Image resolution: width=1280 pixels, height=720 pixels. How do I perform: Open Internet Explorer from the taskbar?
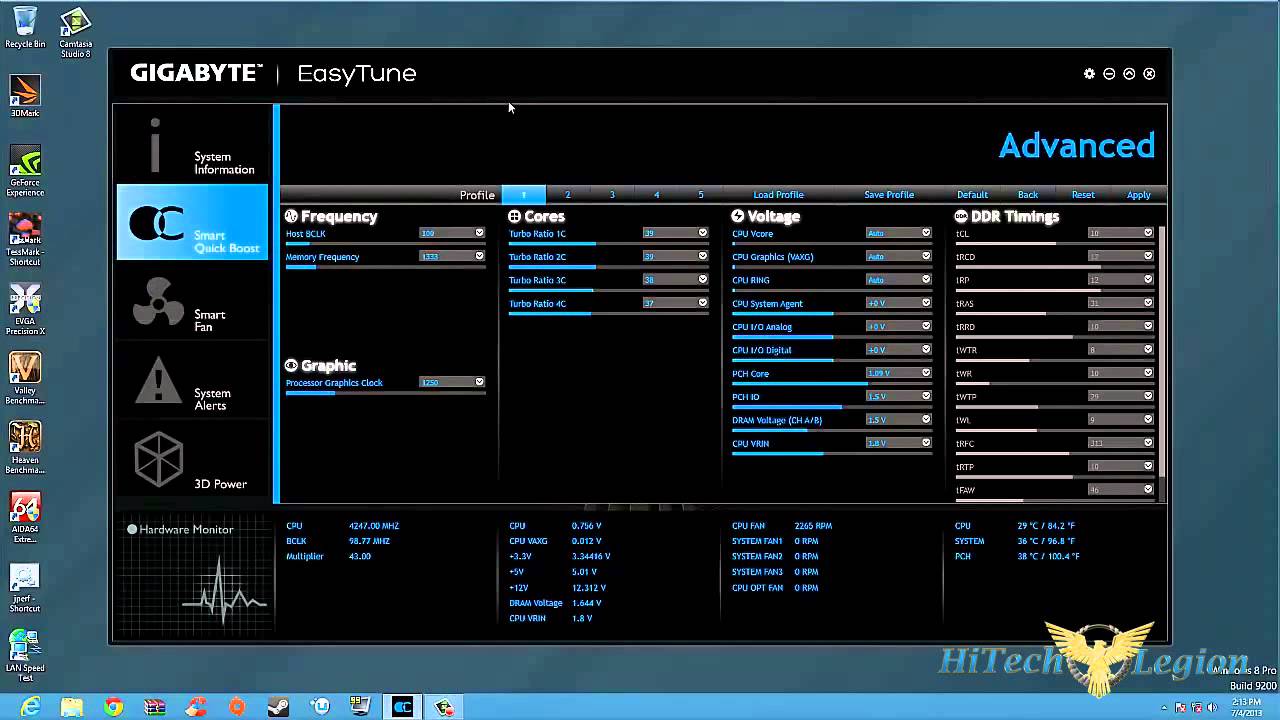tap(31, 707)
